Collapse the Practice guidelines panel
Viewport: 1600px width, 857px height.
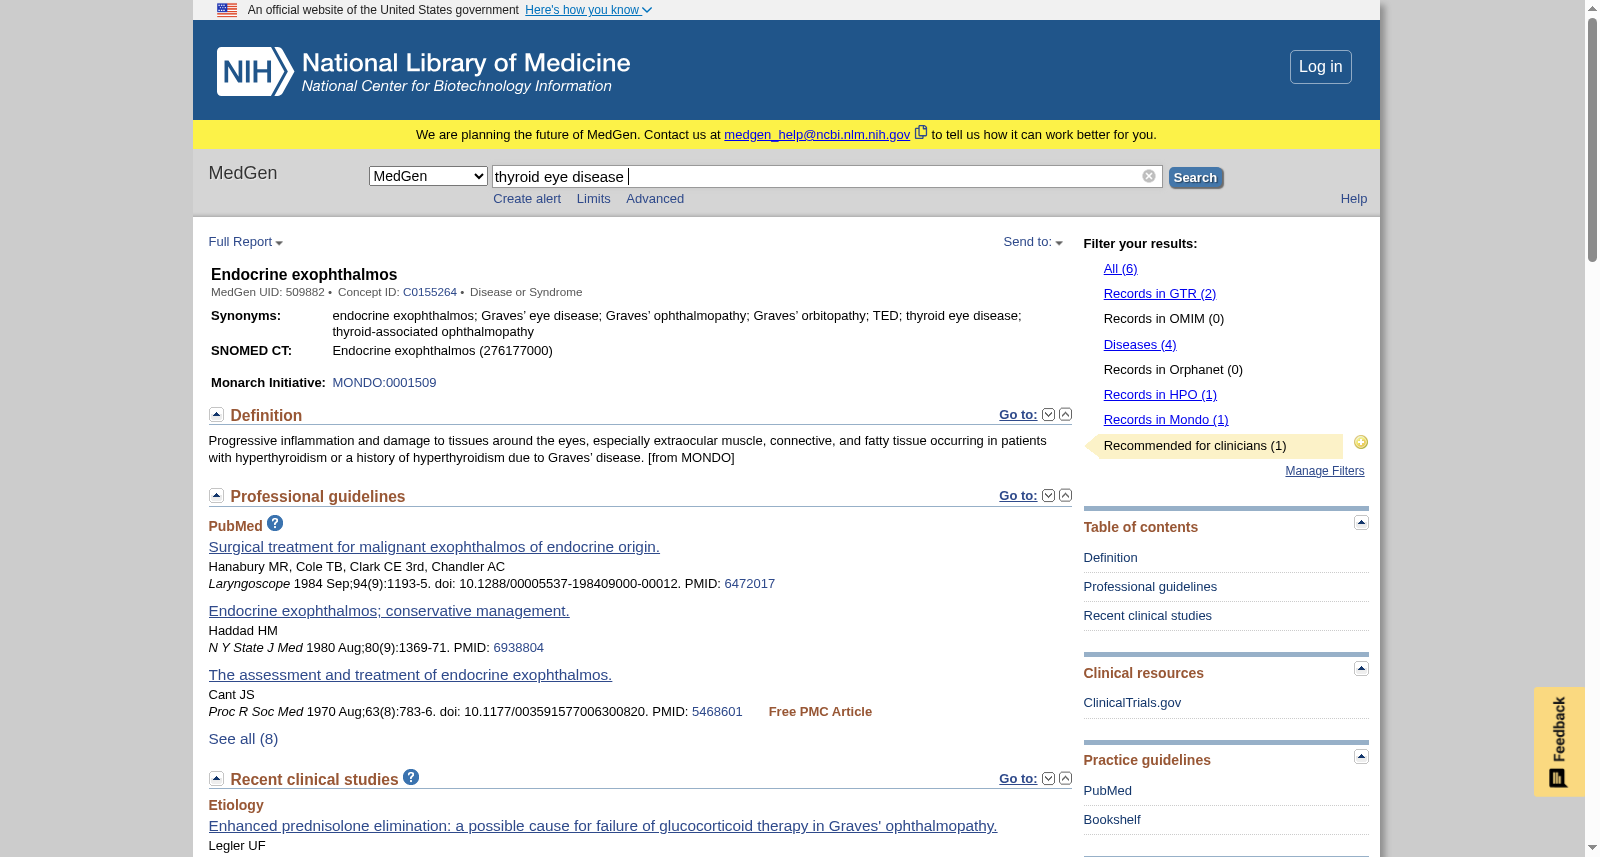1361,756
